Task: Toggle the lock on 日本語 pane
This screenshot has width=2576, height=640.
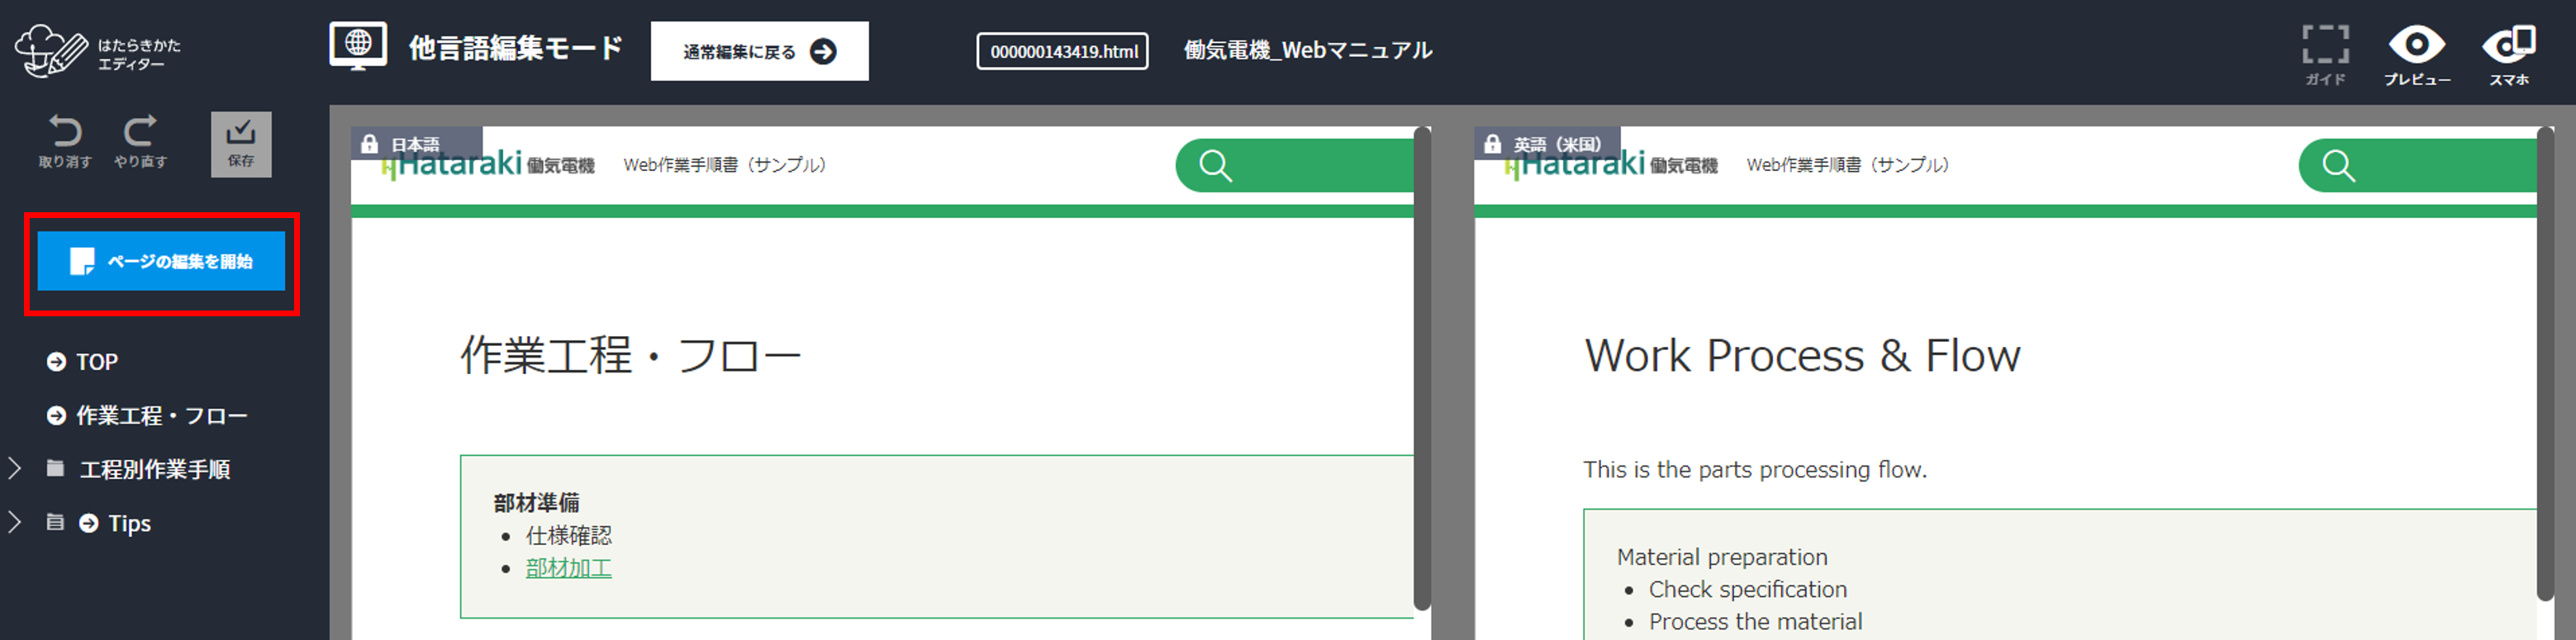Action: pos(370,145)
